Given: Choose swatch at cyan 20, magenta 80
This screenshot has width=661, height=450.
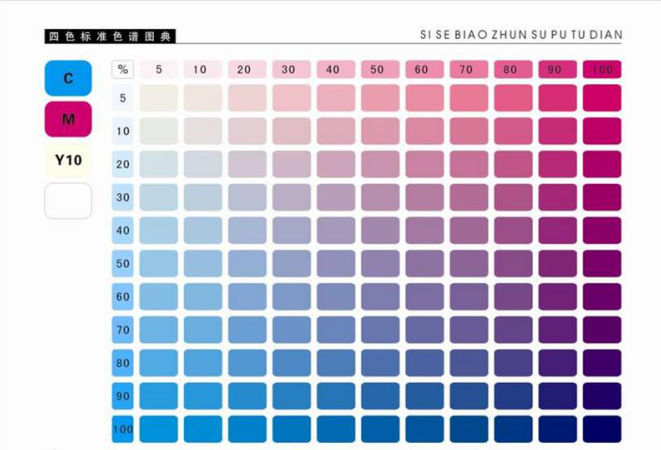Looking at the screenshot, I should (x=513, y=164).
